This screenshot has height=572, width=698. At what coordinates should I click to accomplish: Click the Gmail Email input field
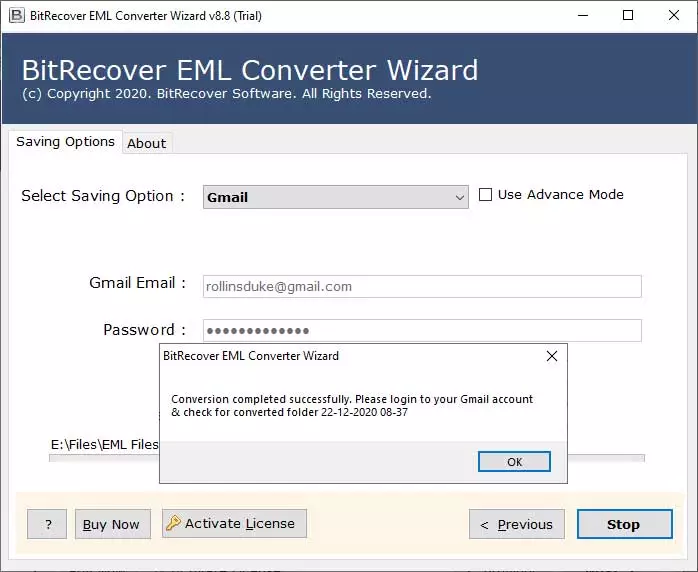pos(422,286)
